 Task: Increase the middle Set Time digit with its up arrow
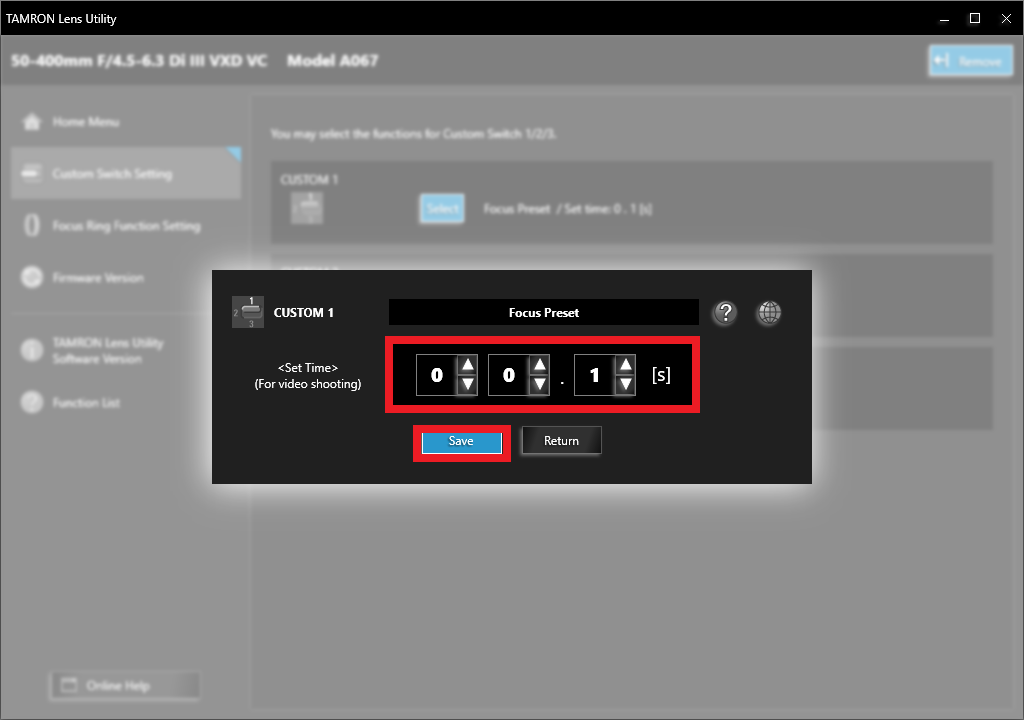click(x=539, y=365)
